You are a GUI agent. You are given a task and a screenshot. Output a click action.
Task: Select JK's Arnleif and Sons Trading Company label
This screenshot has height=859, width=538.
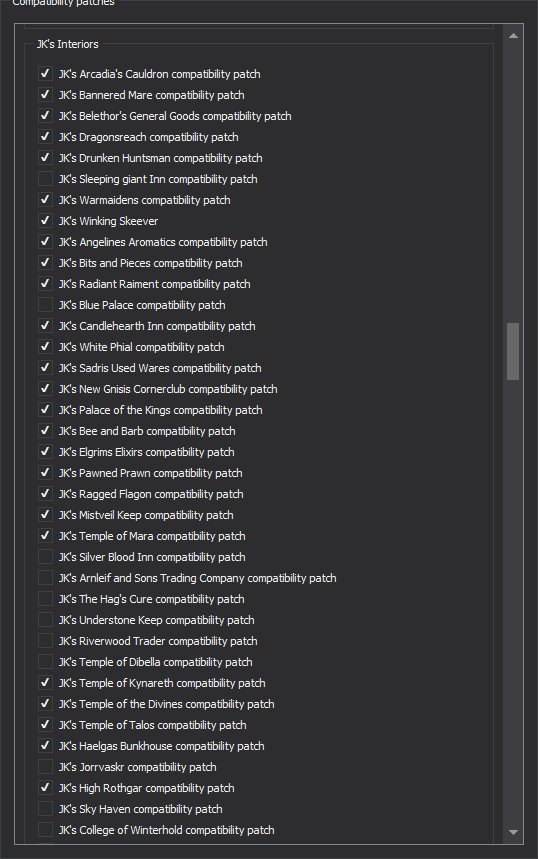coord(197,578)
